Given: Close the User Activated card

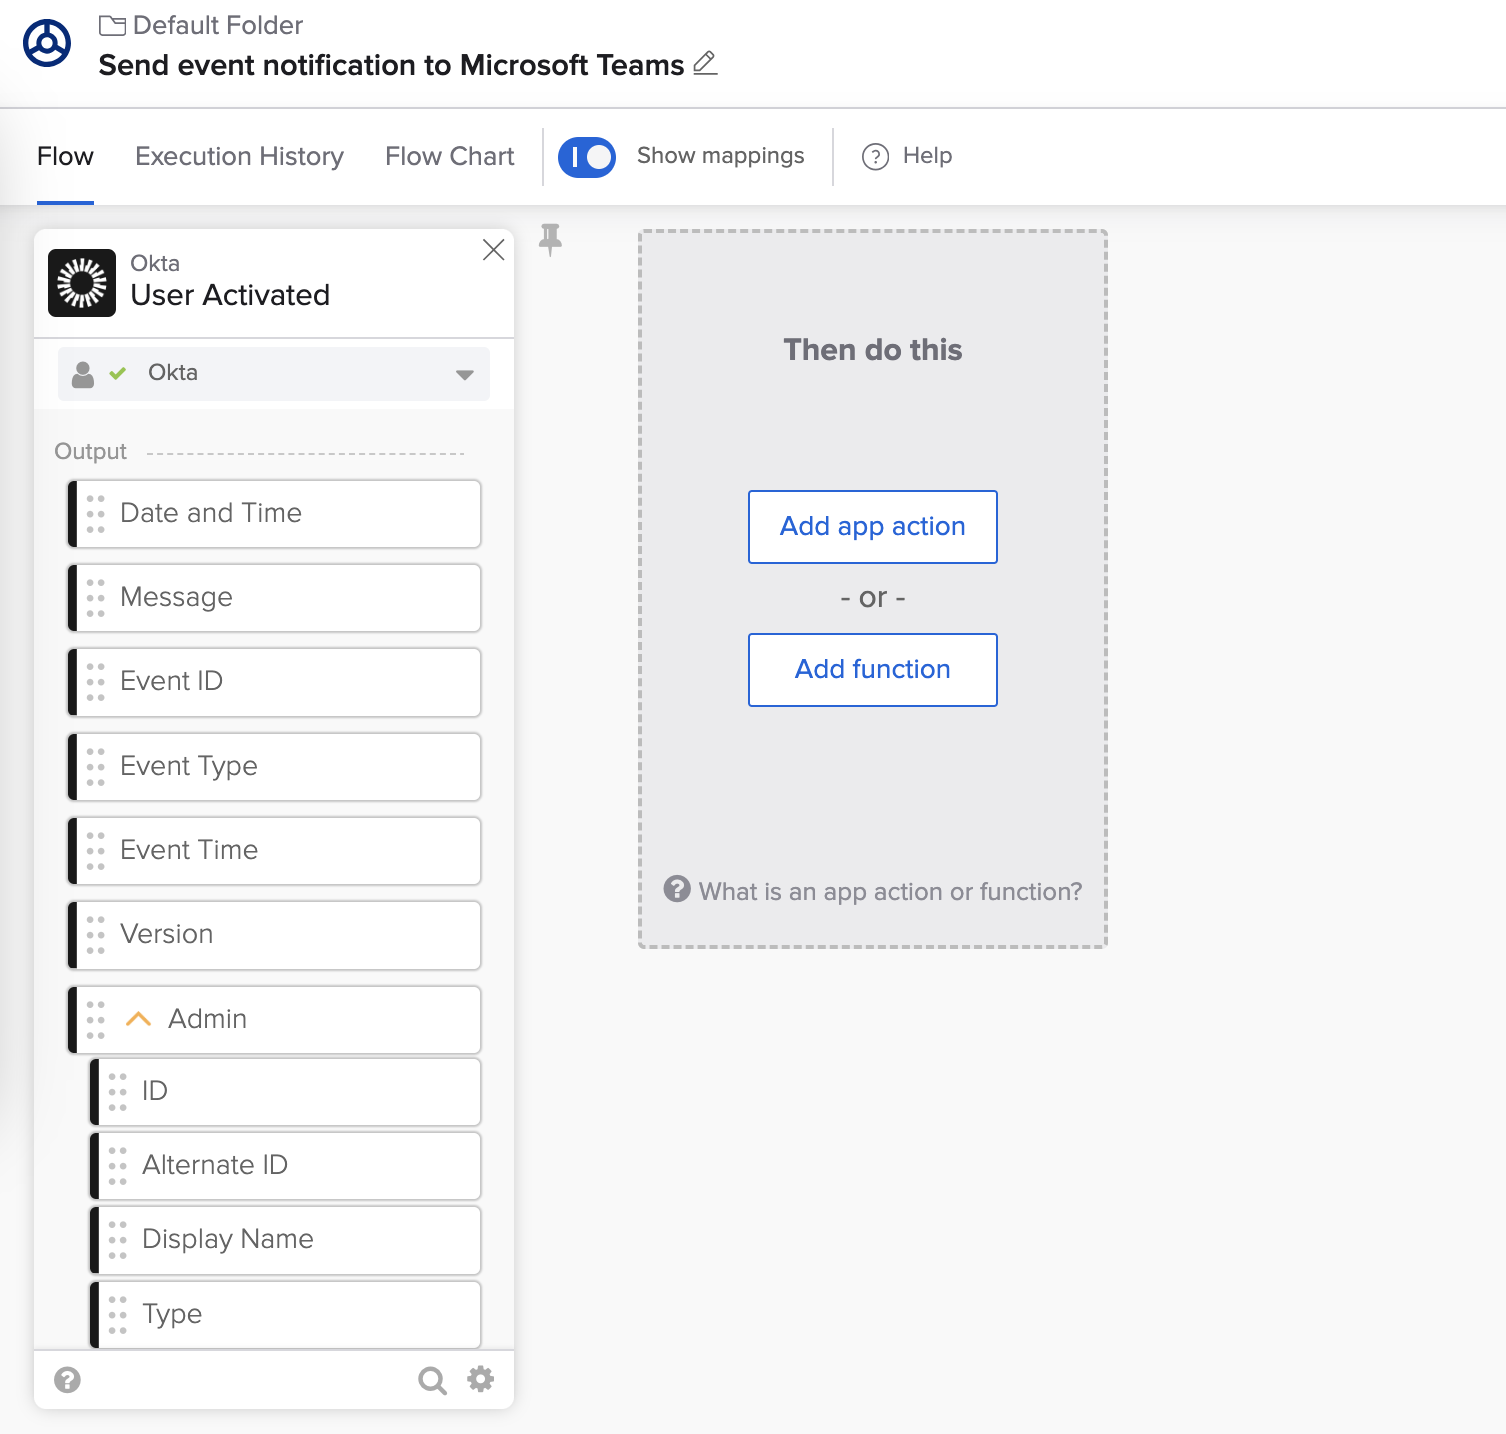Looking at the screenshot, I should tap(493, 250).
